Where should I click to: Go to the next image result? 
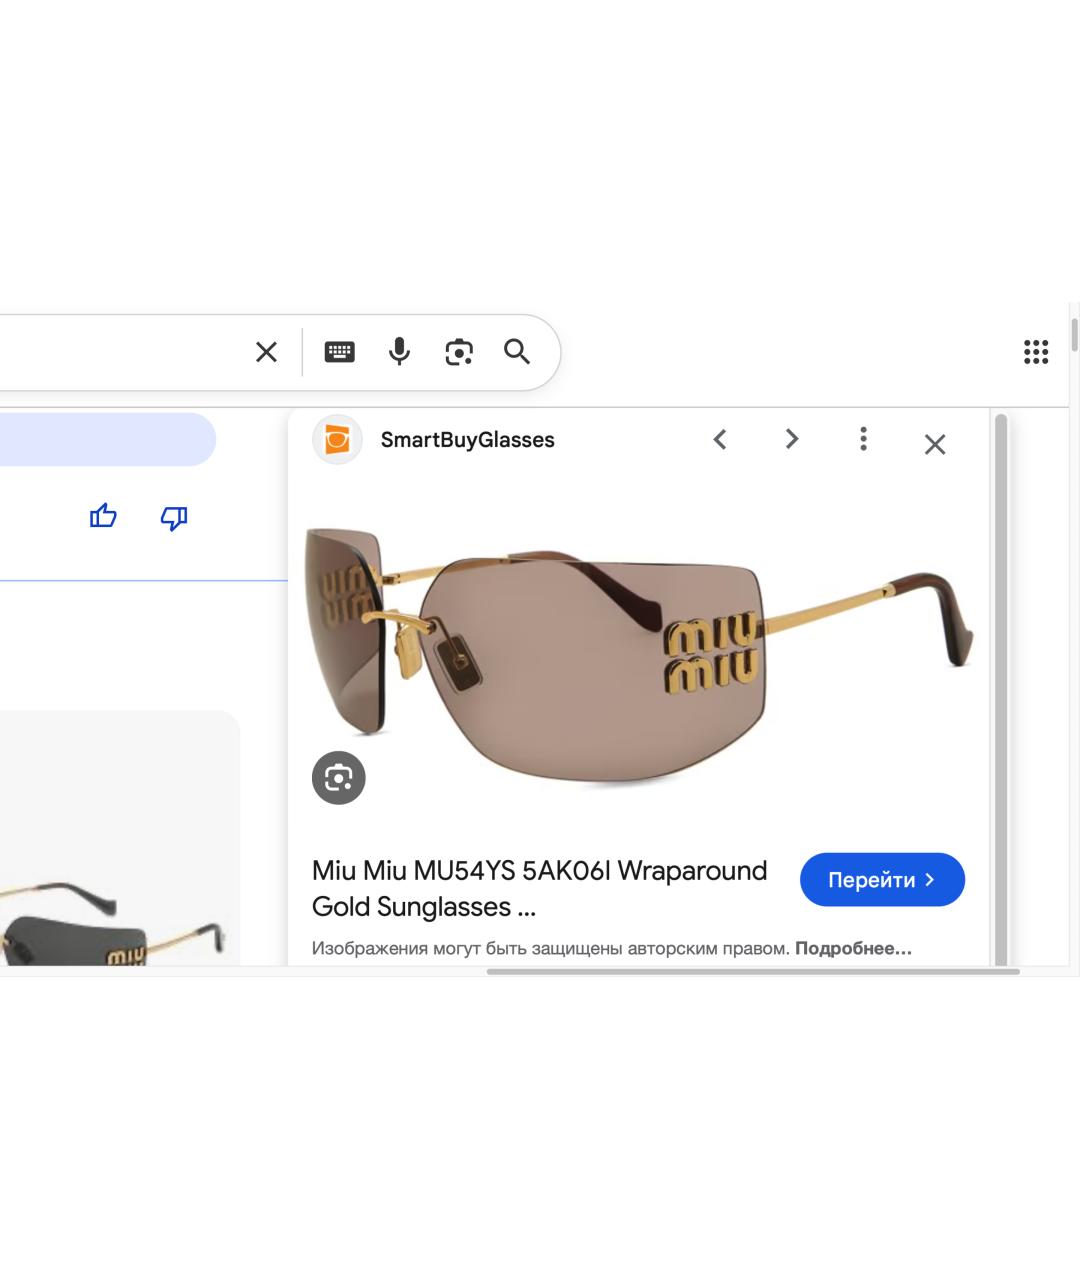tap(792, 440)
